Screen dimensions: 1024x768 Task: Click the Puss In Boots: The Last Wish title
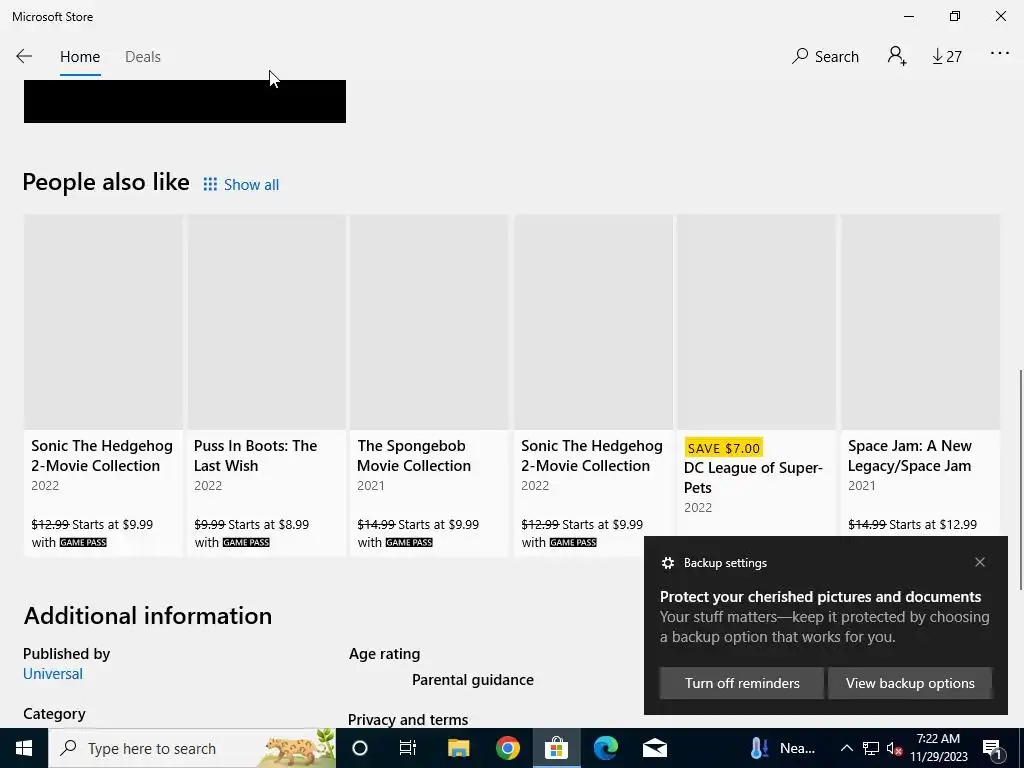255,456
